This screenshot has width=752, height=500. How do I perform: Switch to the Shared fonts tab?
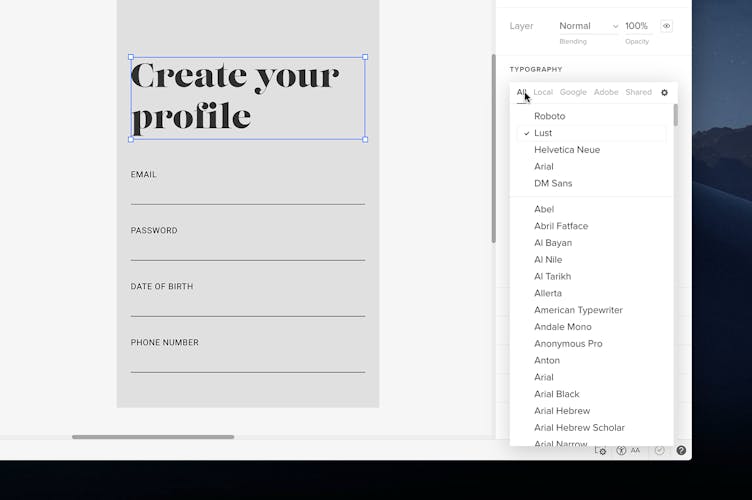(x=638, y=92)
